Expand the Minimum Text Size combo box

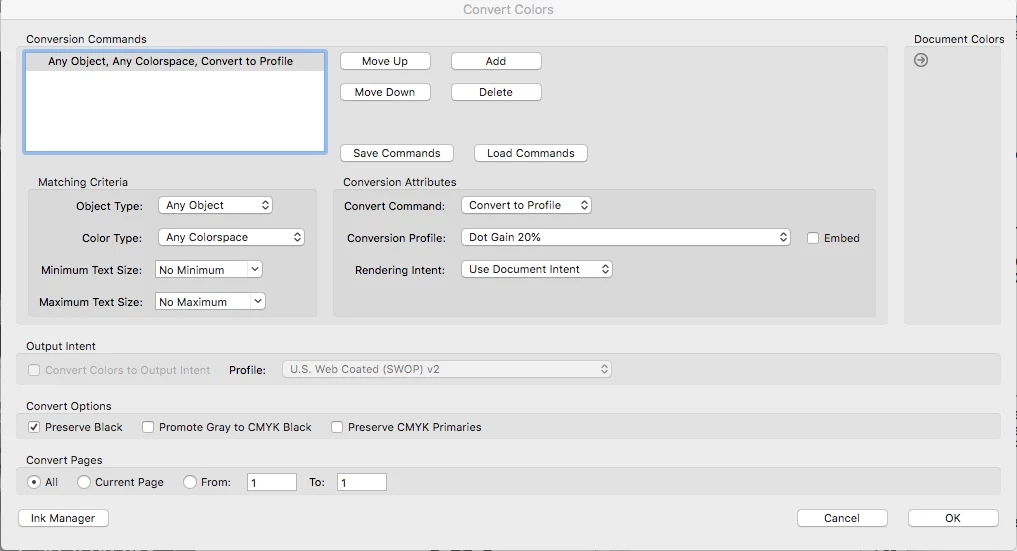254,270
